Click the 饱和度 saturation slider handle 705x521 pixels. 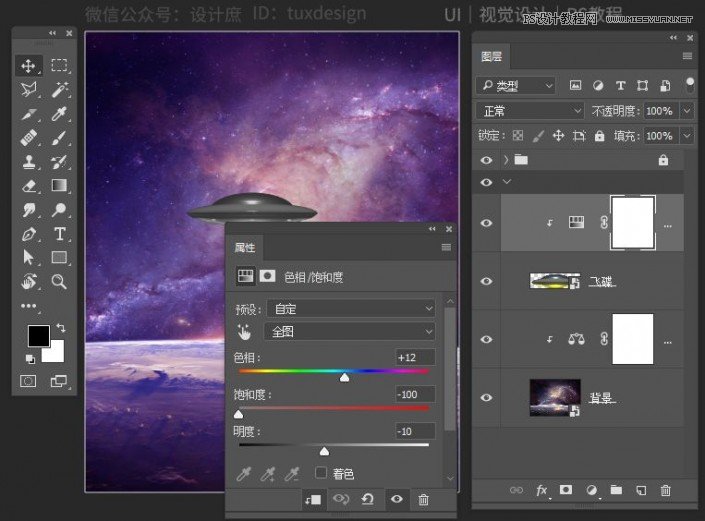coord(239,414)
